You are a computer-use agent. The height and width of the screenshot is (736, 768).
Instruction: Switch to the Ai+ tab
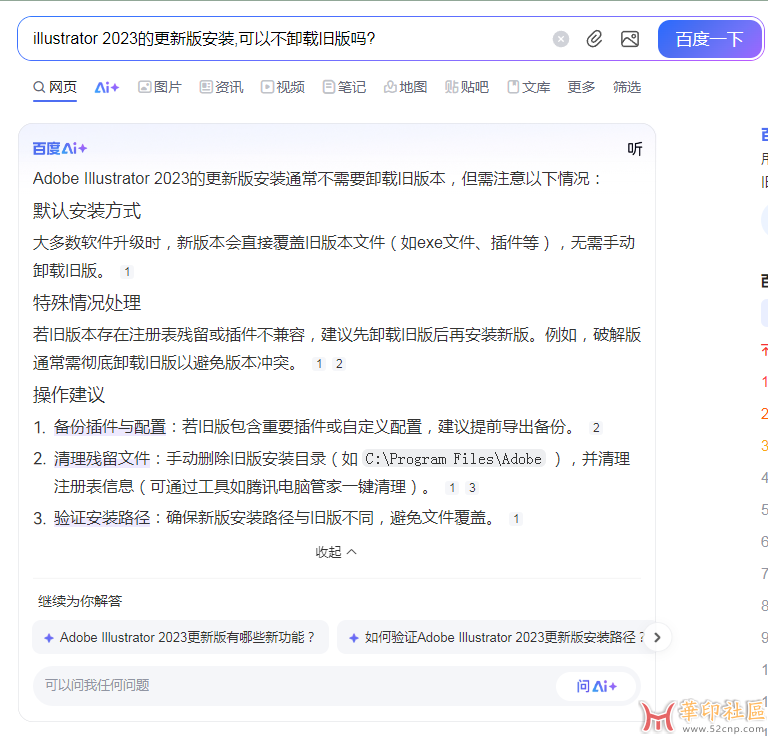pyautogui.click(x=107, y=87)
